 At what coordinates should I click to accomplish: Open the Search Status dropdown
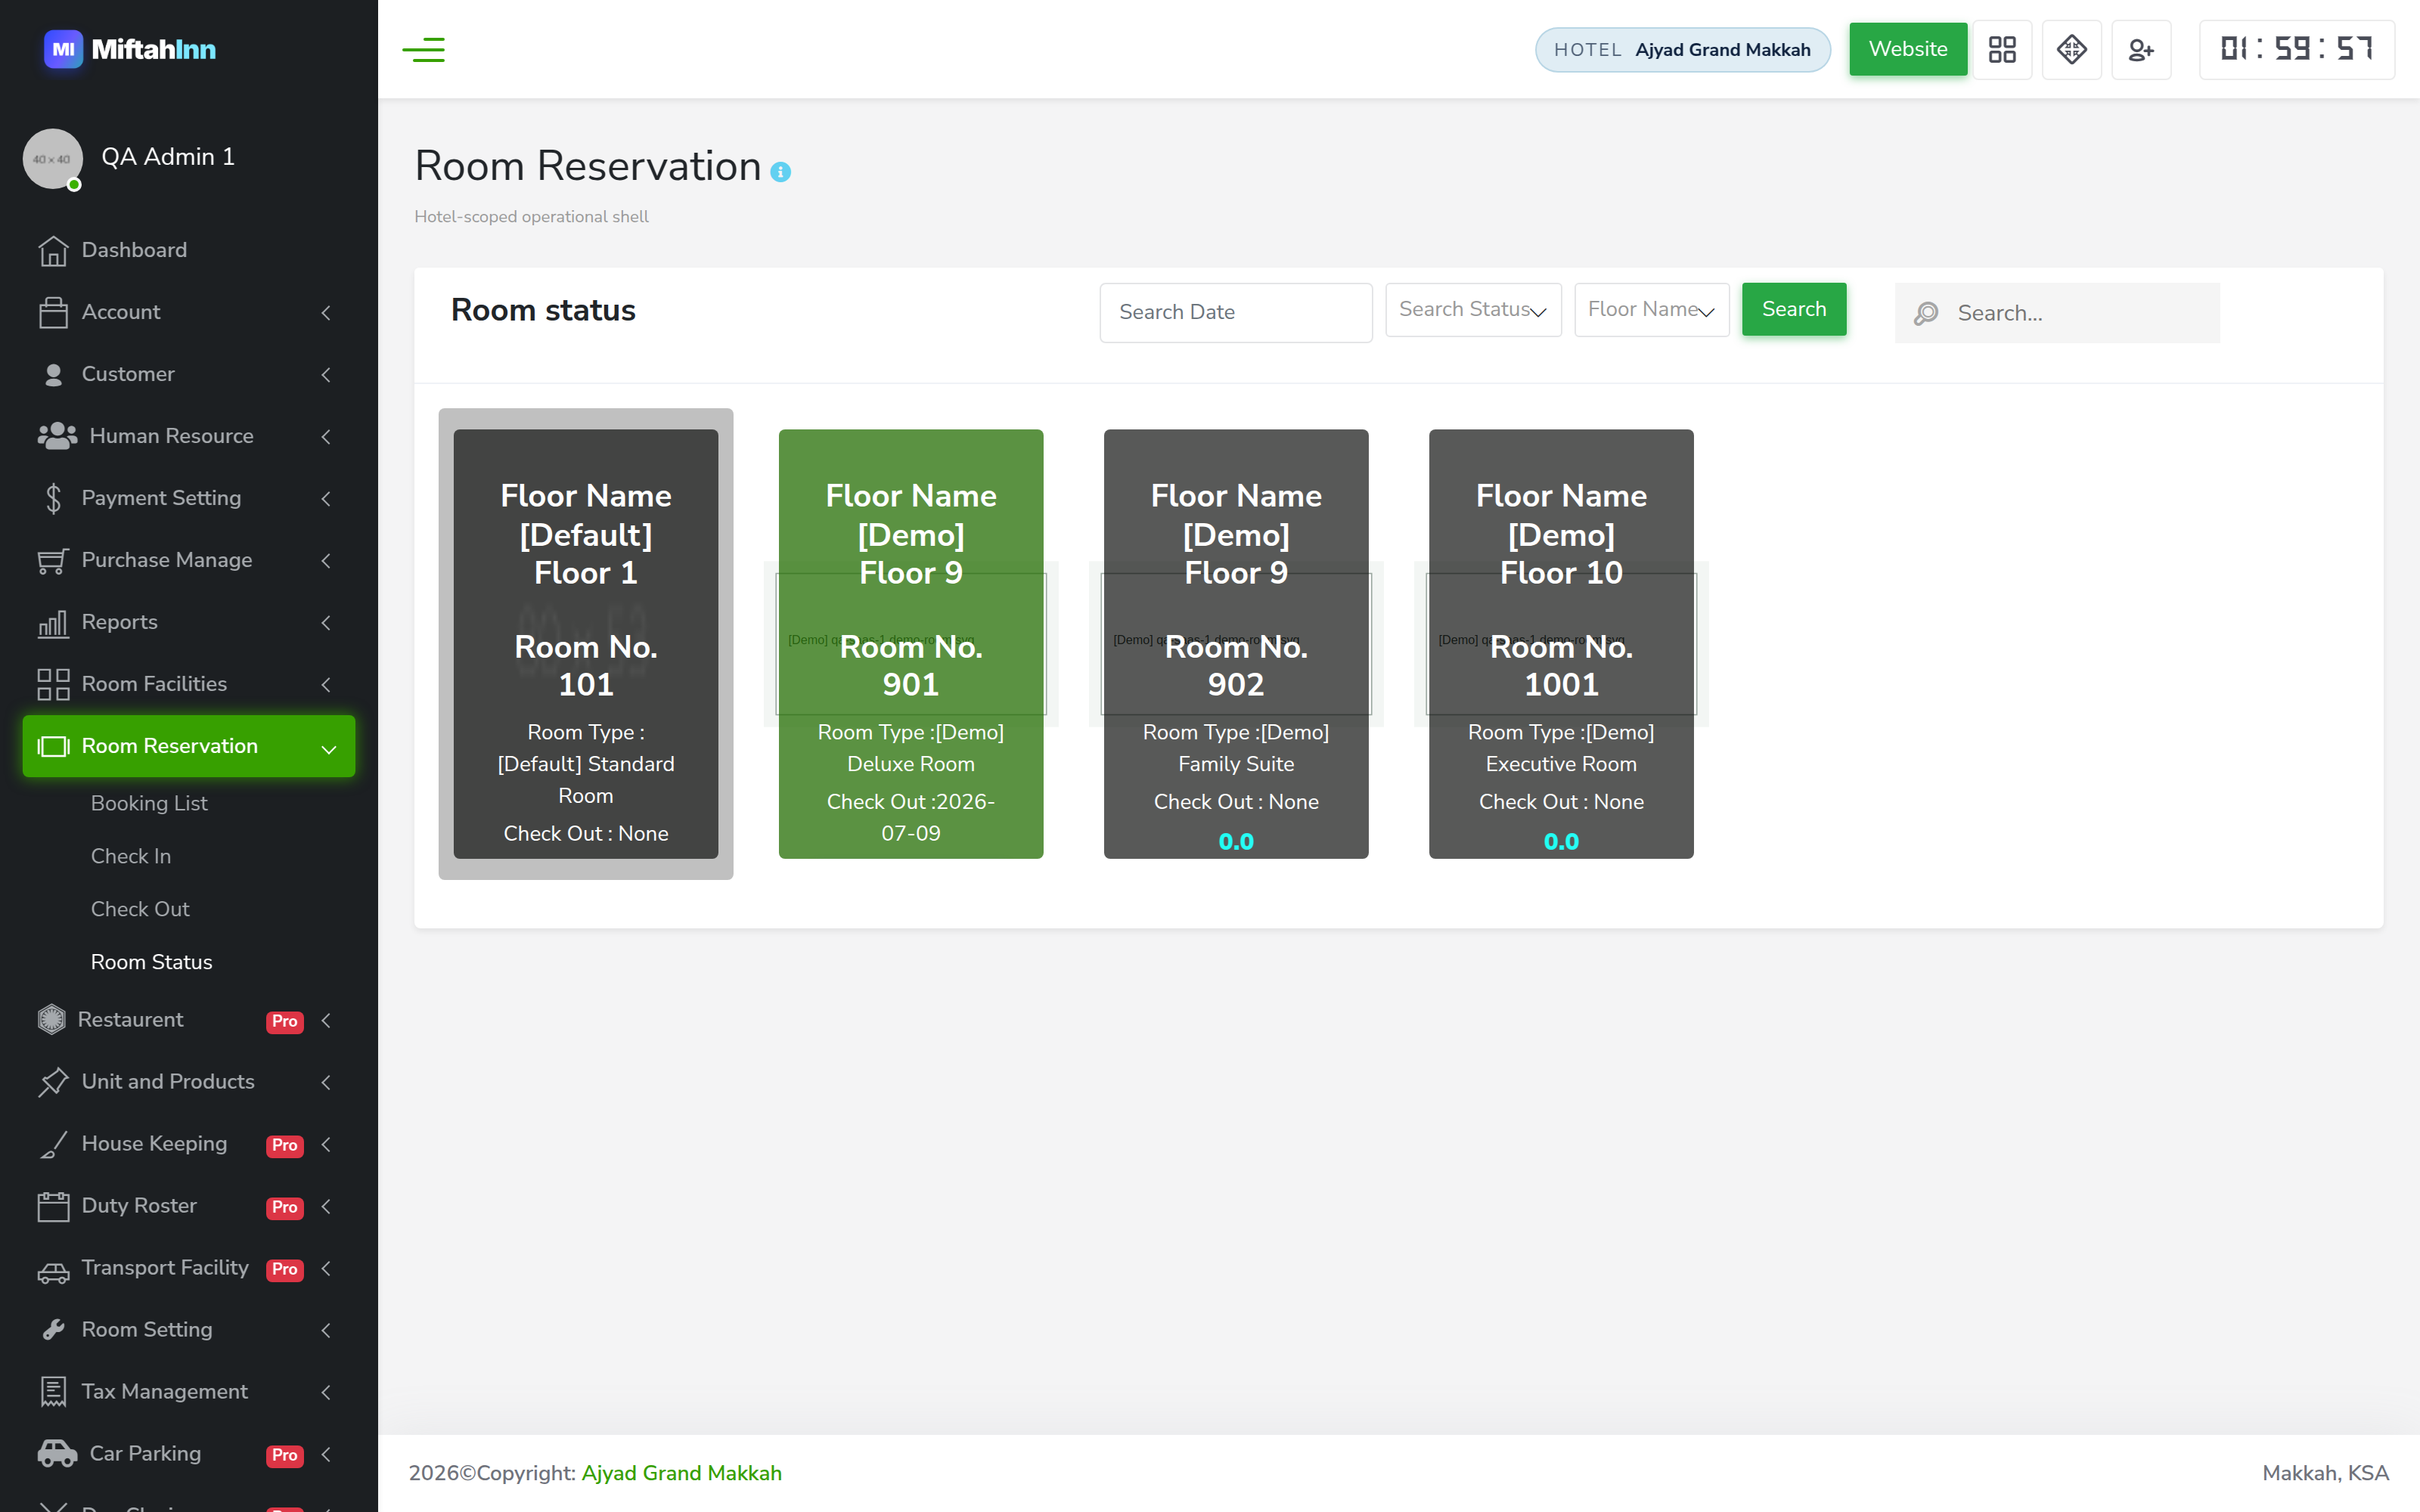(x=1473, y=310)
